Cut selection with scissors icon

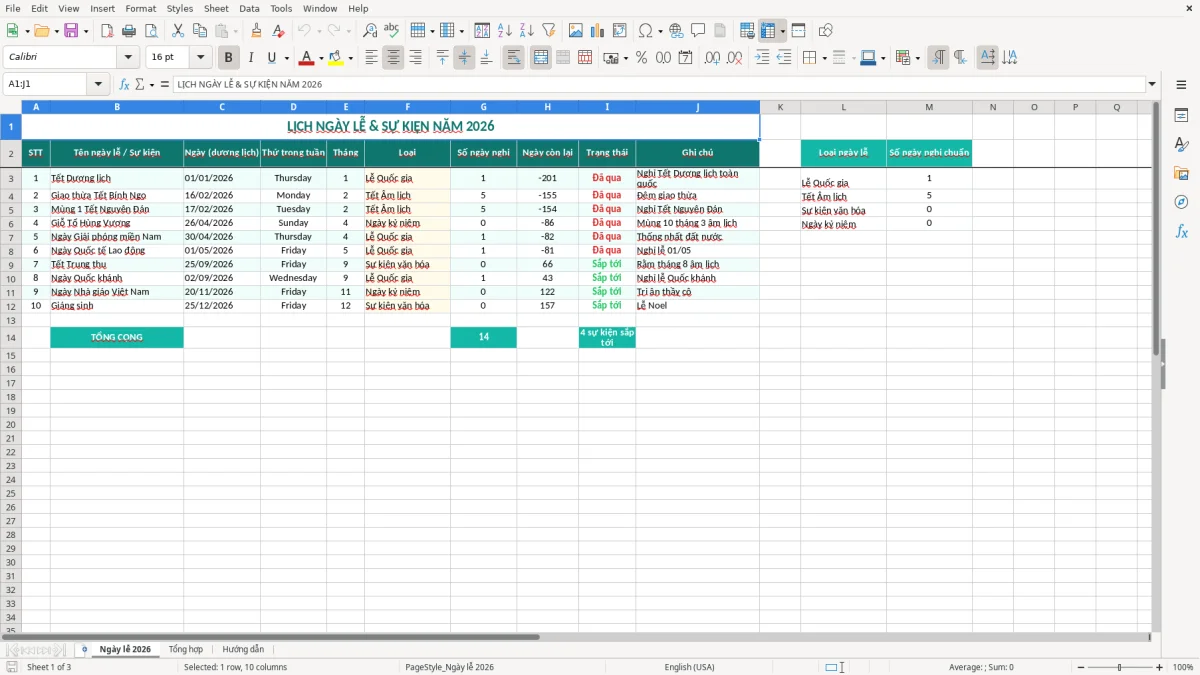178,31
